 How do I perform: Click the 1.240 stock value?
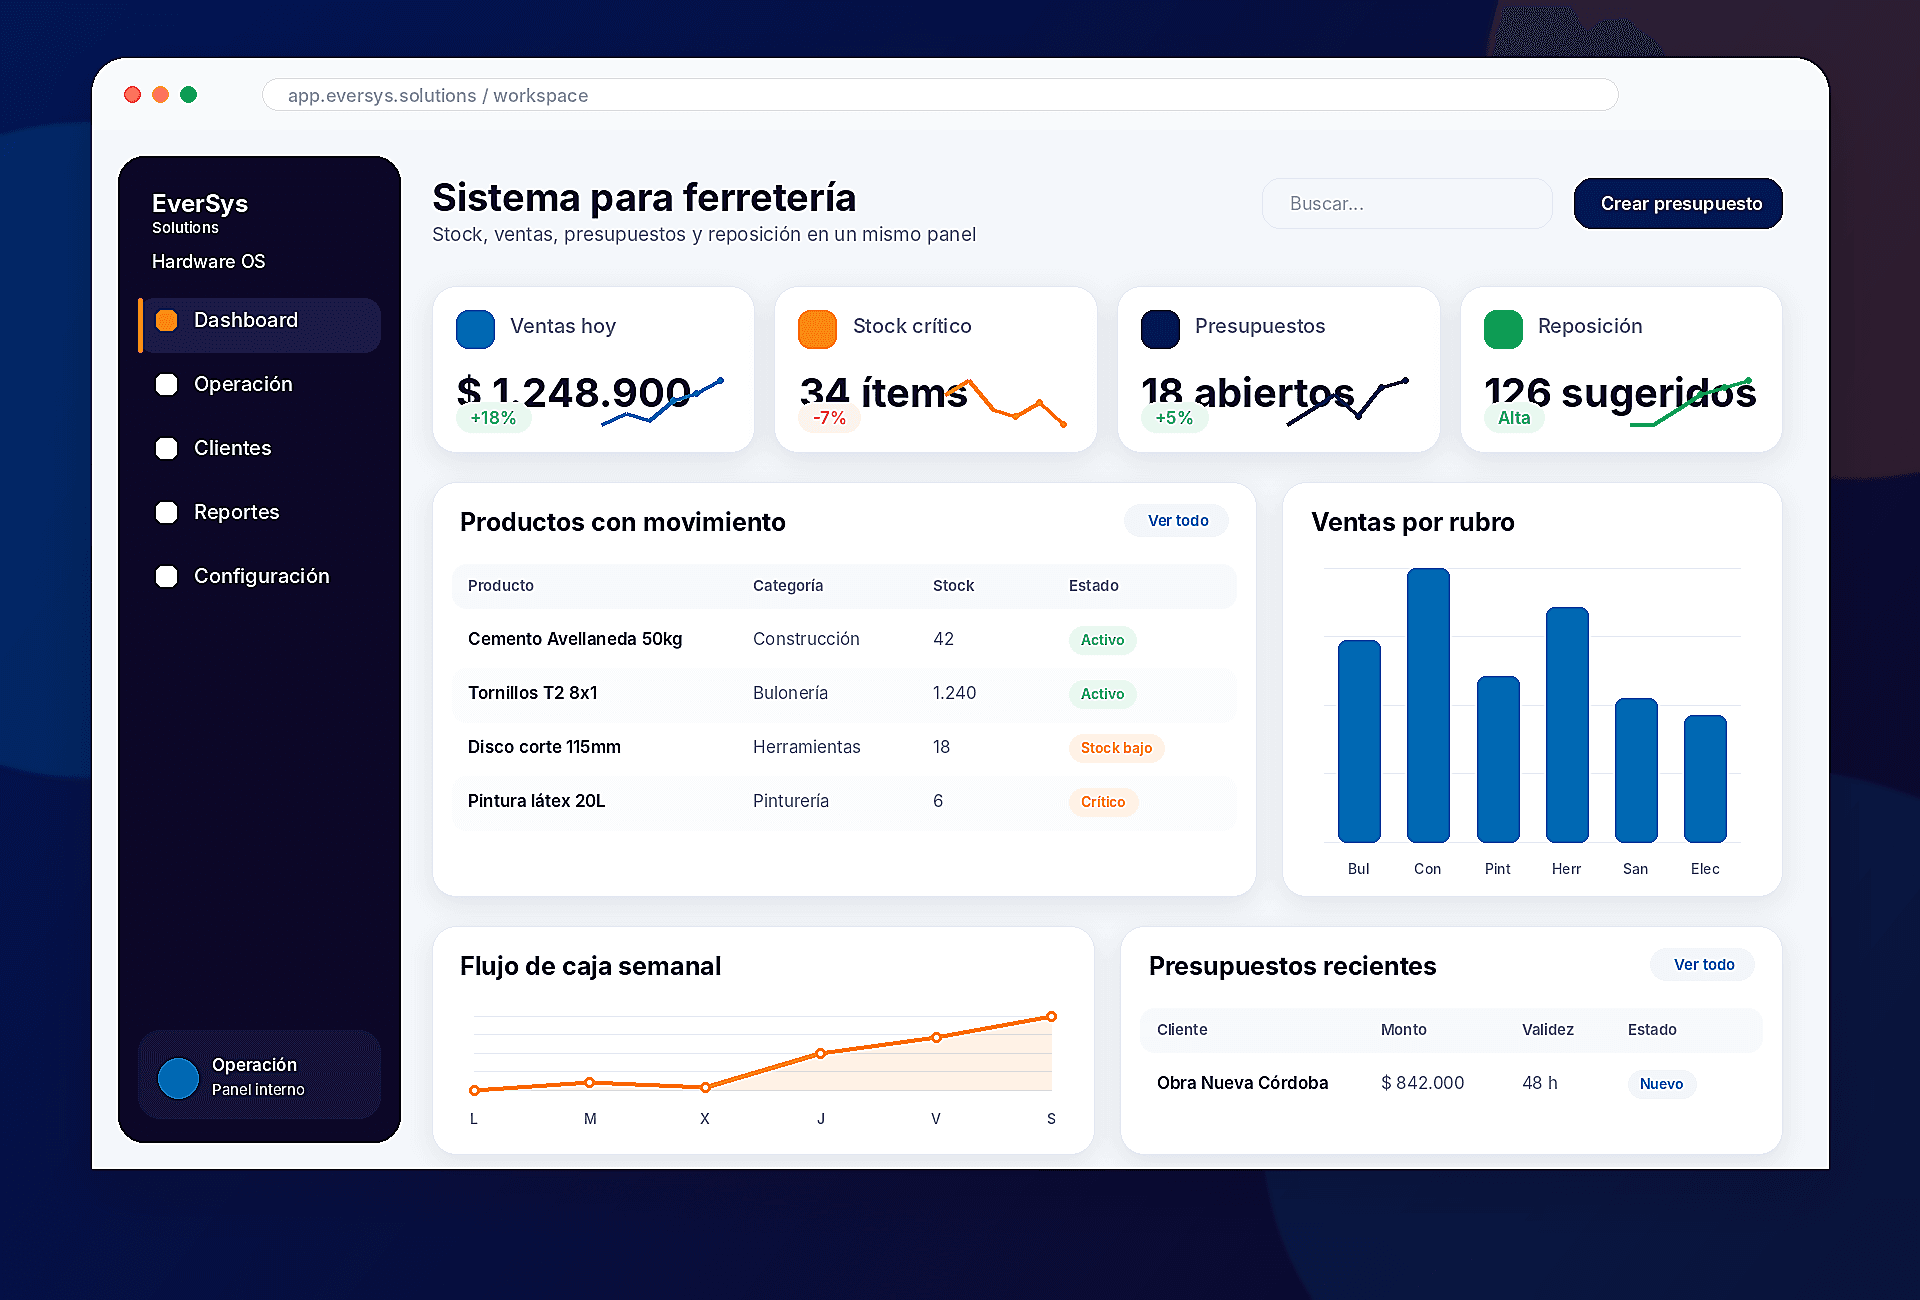954,693
